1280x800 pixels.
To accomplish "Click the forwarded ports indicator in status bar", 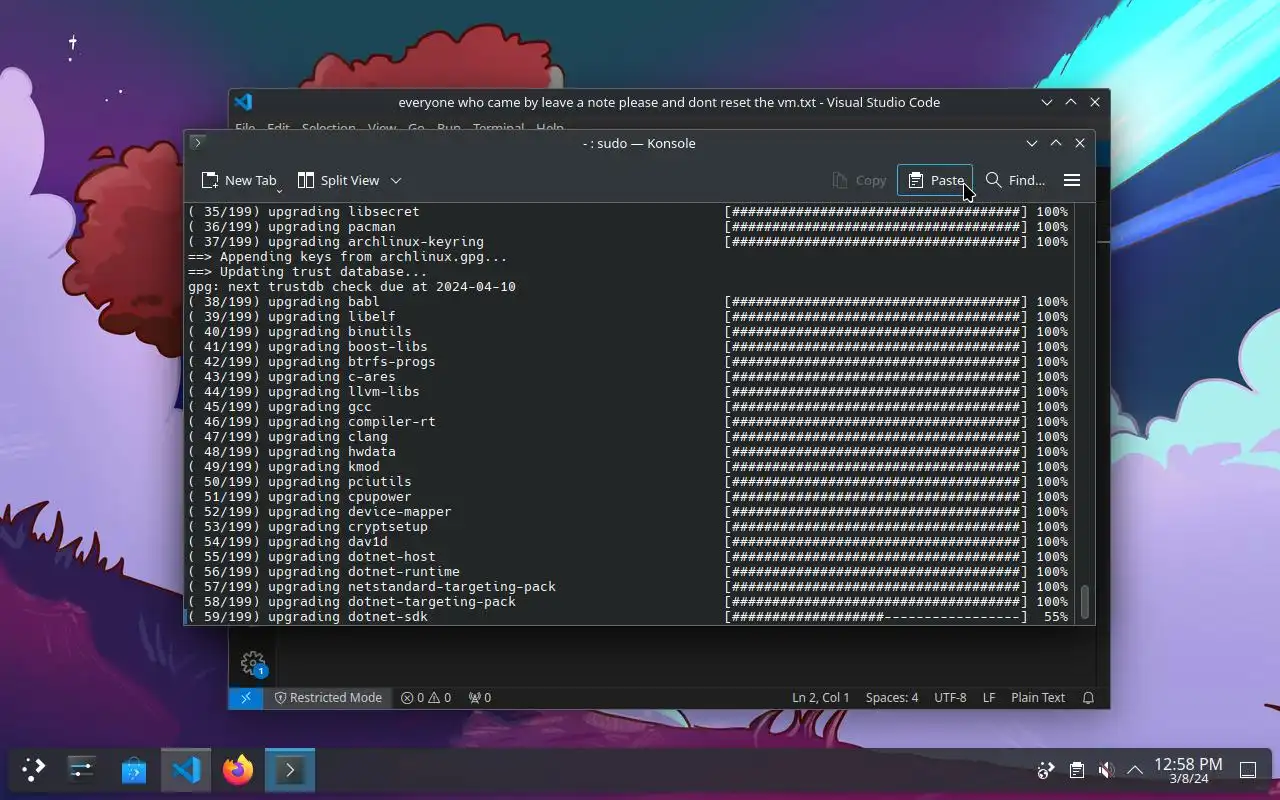I will point(480,697).
